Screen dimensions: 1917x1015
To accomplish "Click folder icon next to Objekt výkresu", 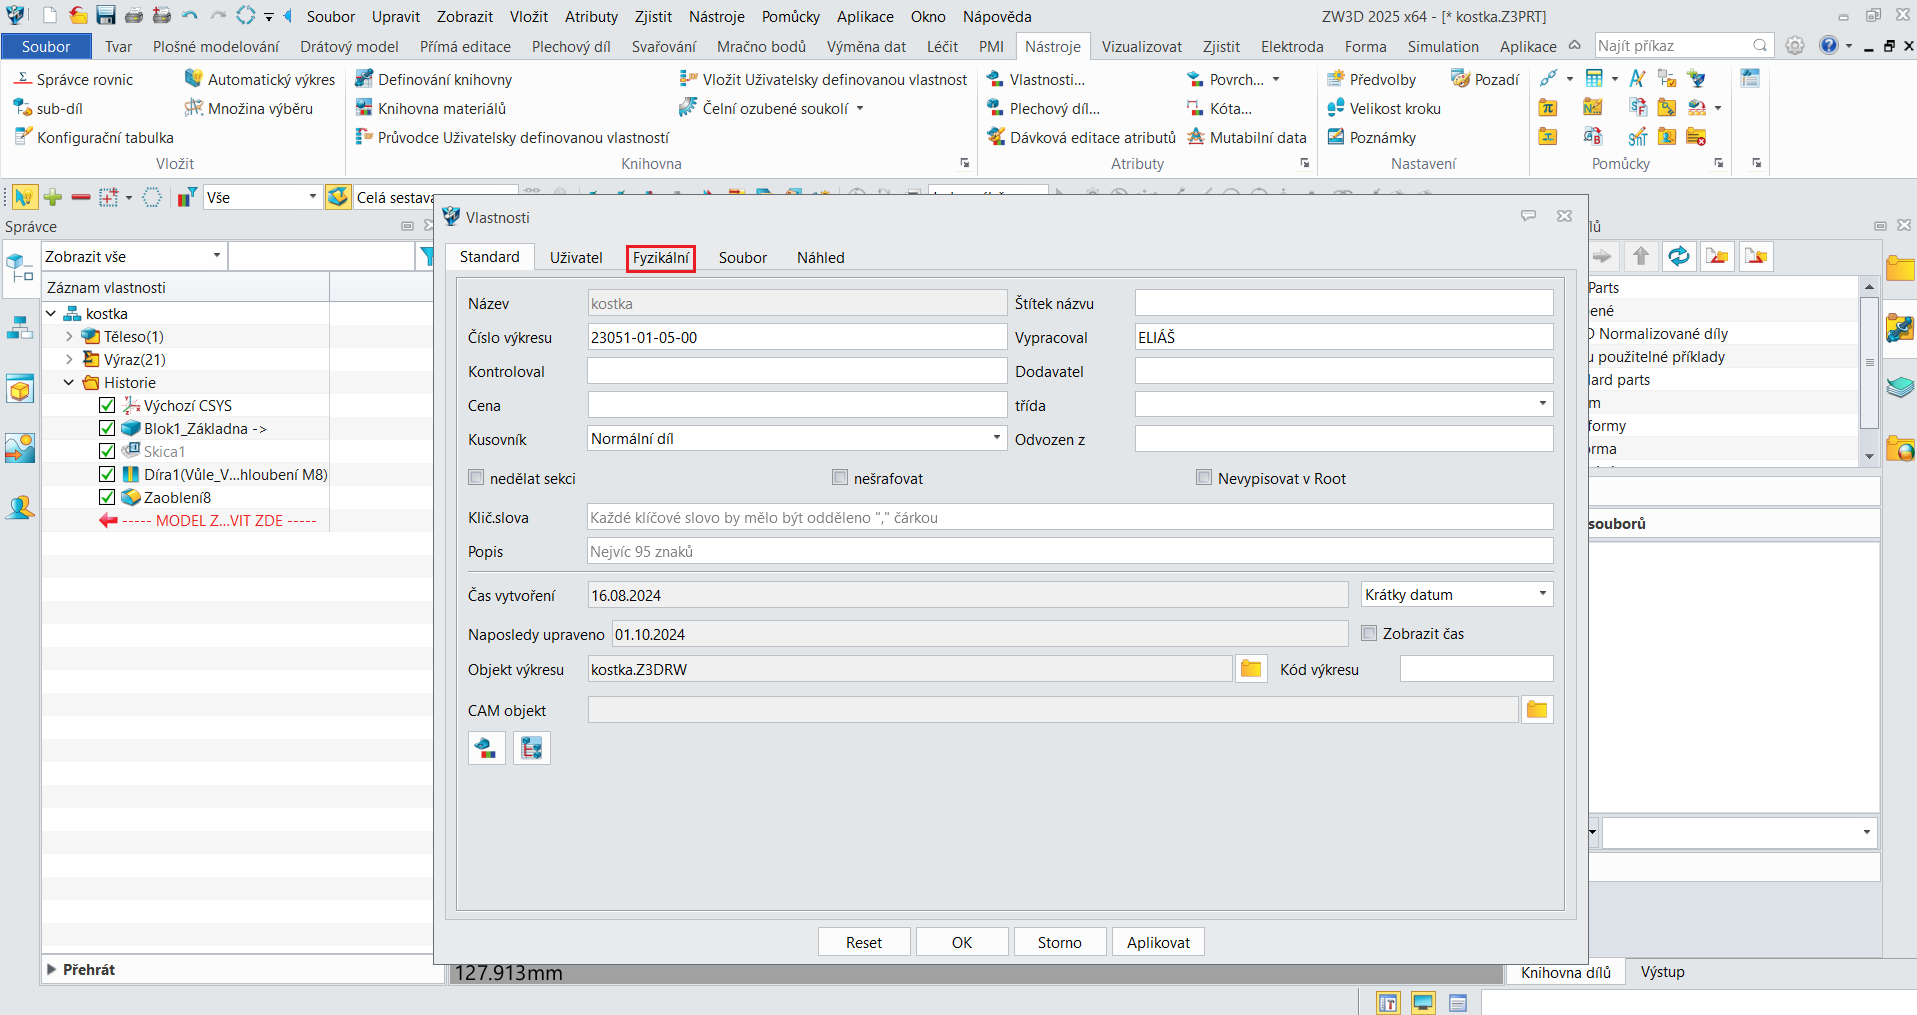I will pyautogui.click(x=1250, y=669).
